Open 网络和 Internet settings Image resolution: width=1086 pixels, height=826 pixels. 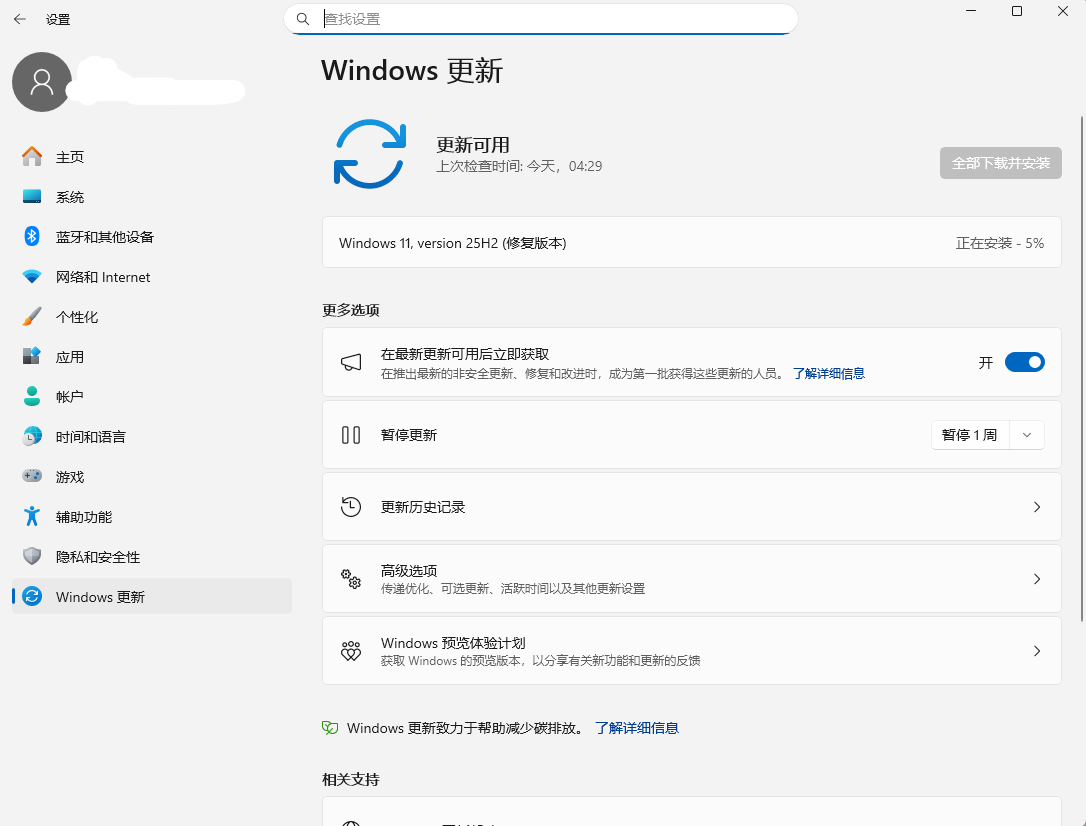[x=152, y=277]
